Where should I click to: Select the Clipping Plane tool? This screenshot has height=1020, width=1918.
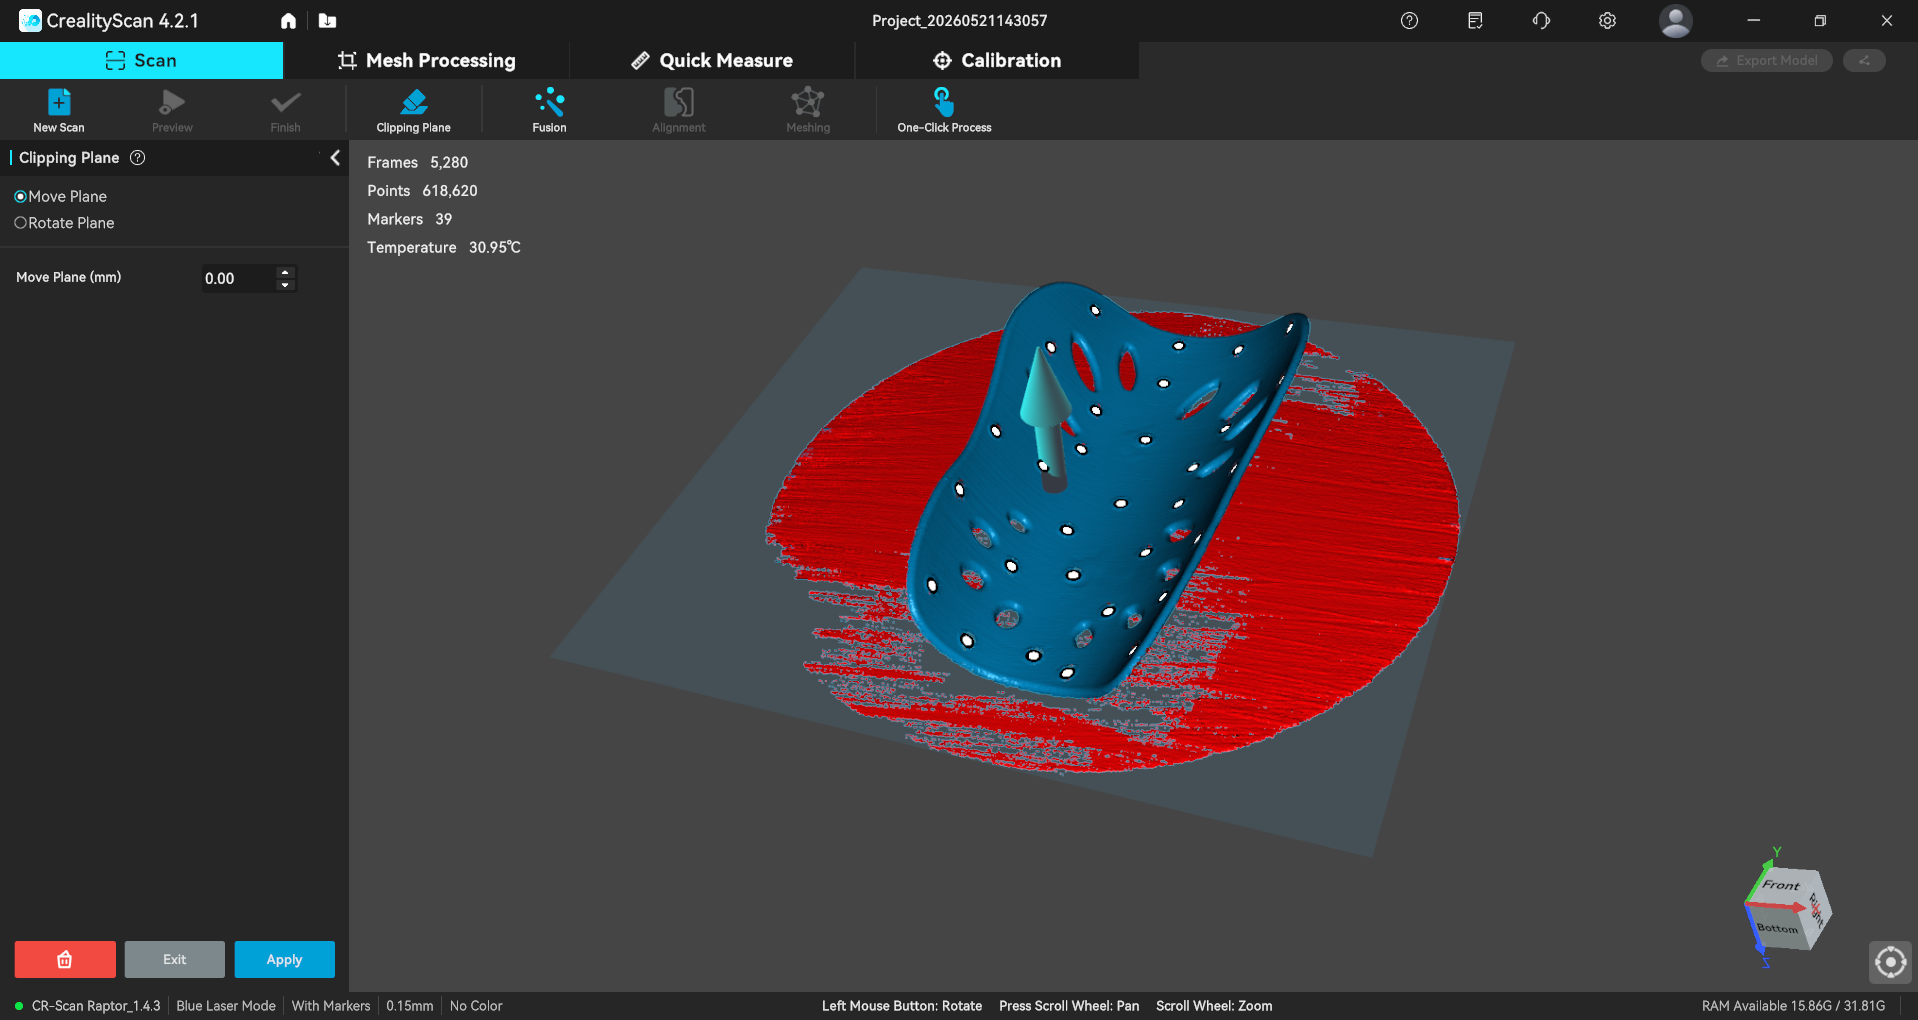[413, 110]
